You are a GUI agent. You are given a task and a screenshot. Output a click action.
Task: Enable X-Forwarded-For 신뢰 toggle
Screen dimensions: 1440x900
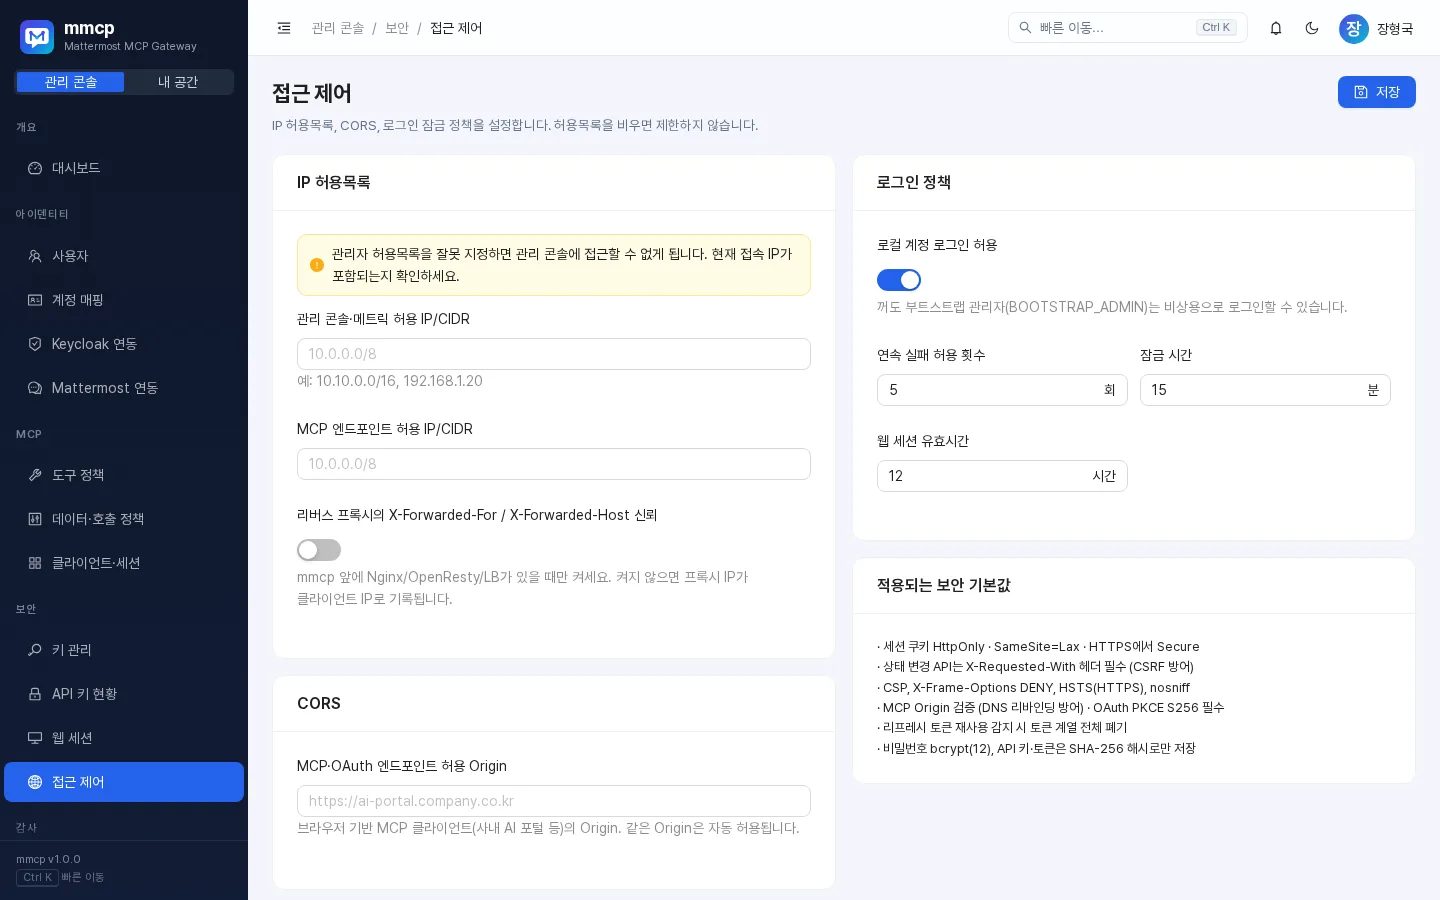319,550
